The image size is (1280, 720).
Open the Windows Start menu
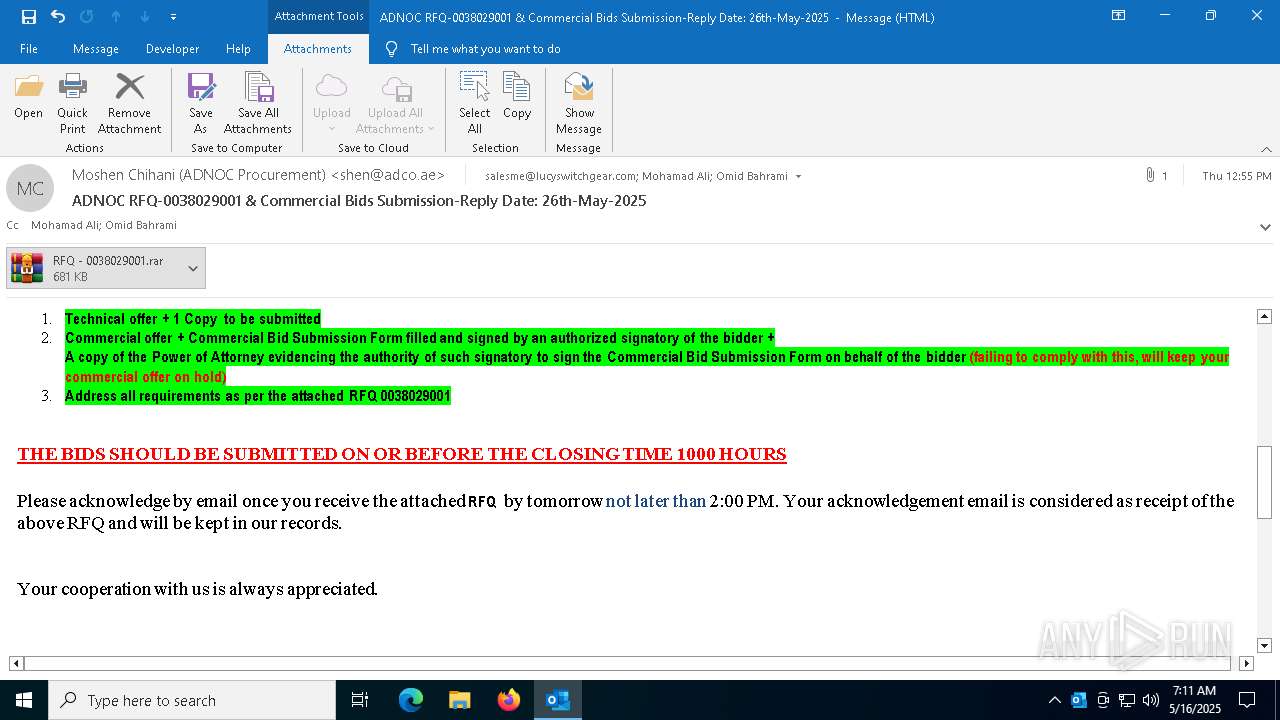[24, 700]
